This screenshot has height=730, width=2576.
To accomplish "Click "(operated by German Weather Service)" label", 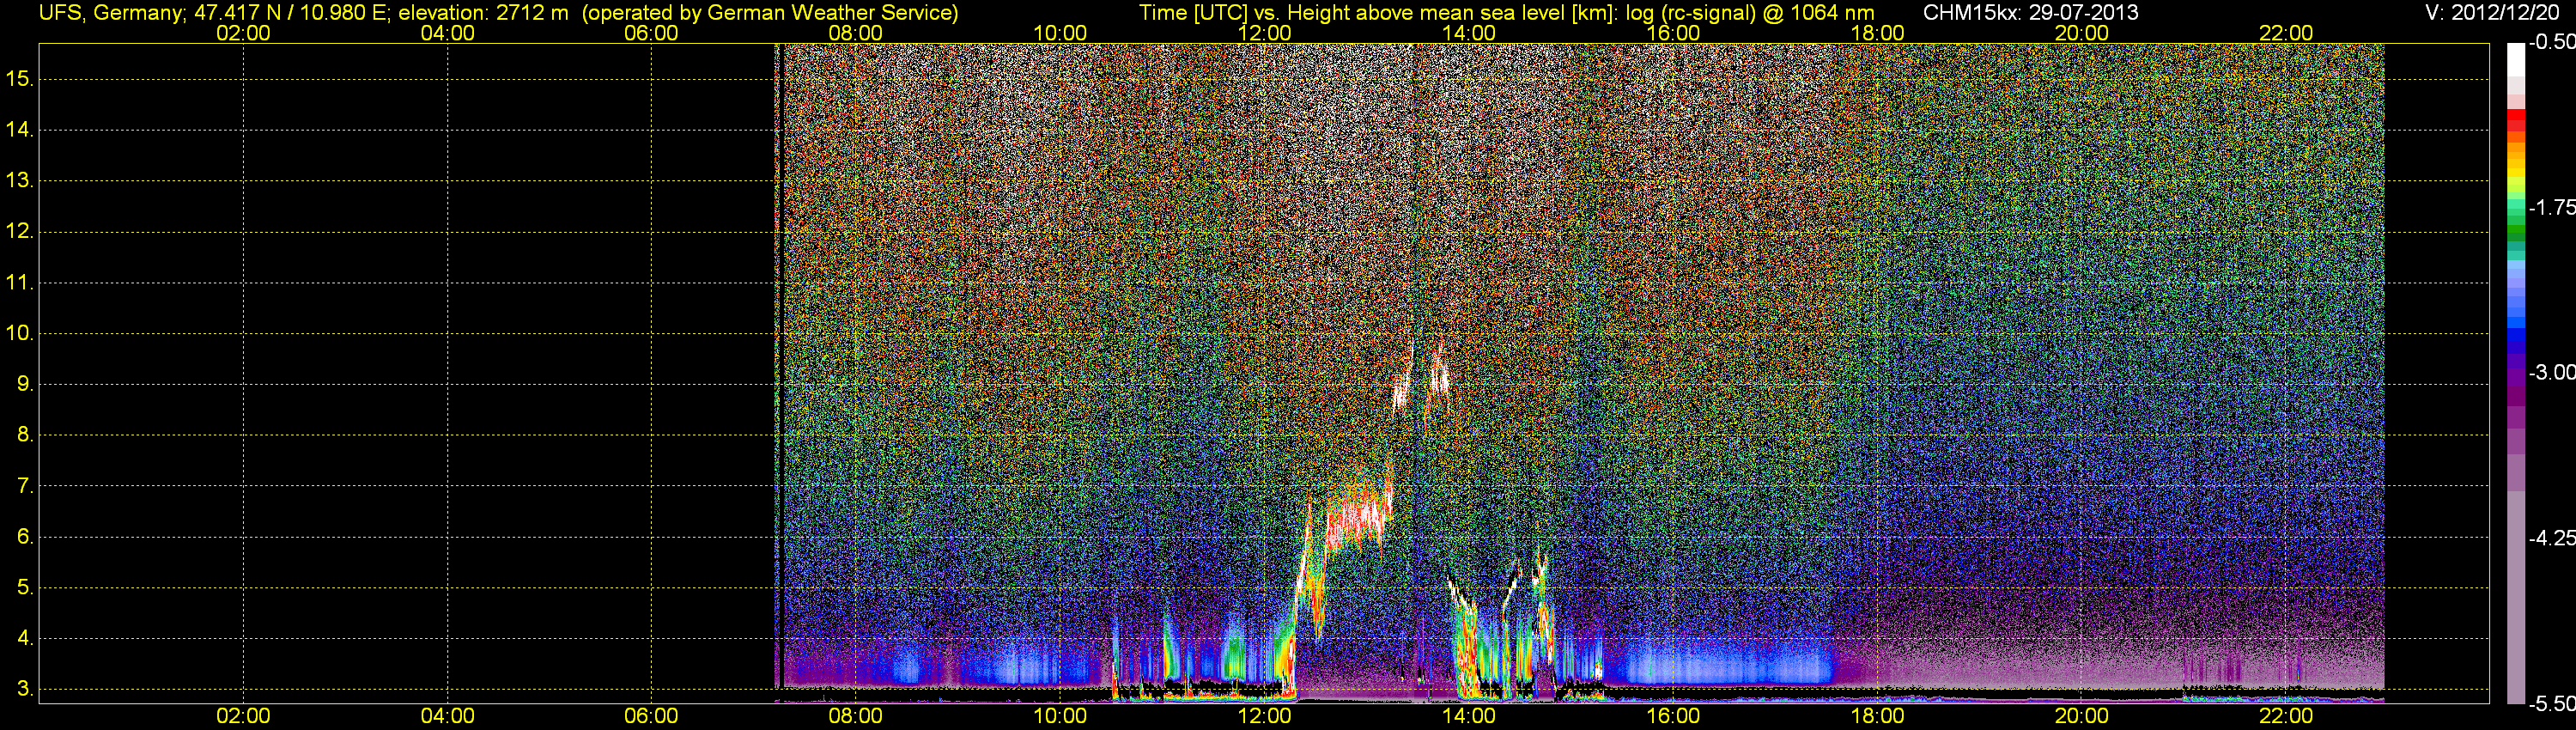I will coord(770,13).
